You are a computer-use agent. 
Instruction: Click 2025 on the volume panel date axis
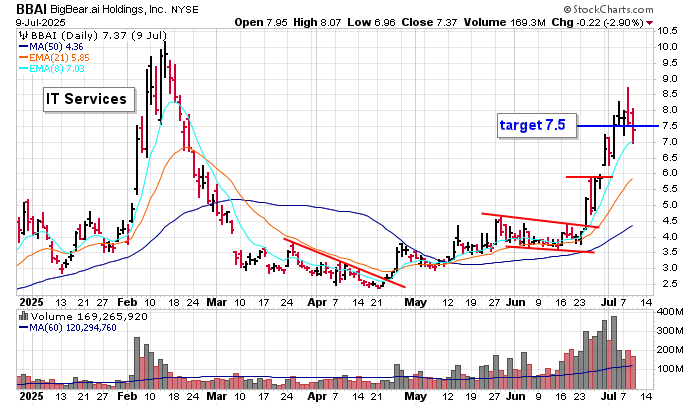click(x=31, y=396)
